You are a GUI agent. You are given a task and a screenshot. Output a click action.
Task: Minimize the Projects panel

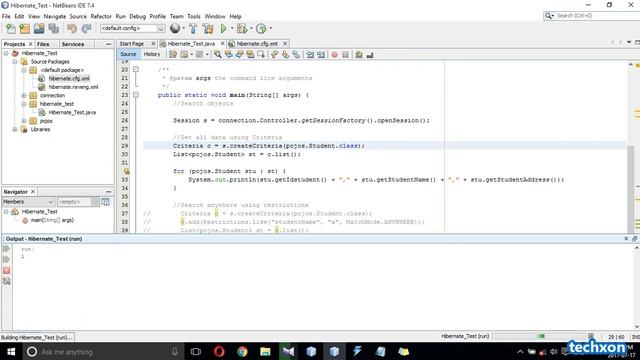[x=109, y=44]
